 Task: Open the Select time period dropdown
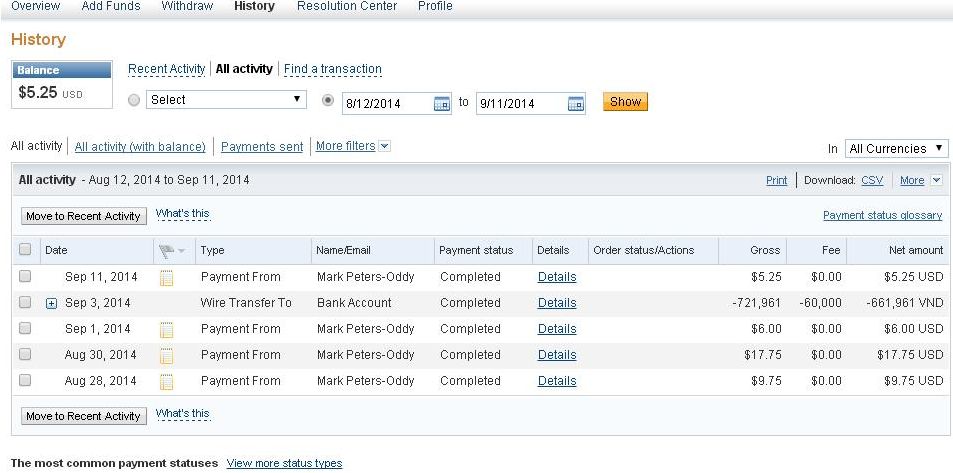click(x=225, y=100)
